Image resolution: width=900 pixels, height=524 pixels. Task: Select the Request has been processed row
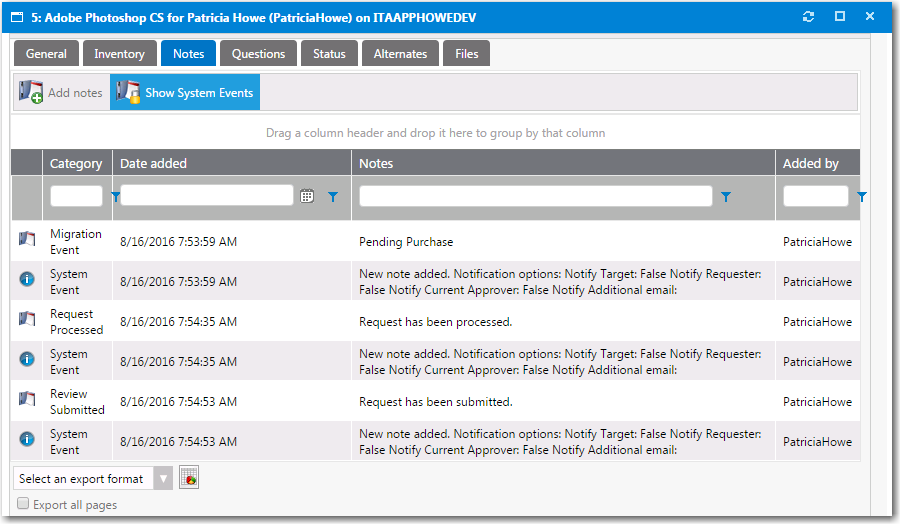(435, 322)
